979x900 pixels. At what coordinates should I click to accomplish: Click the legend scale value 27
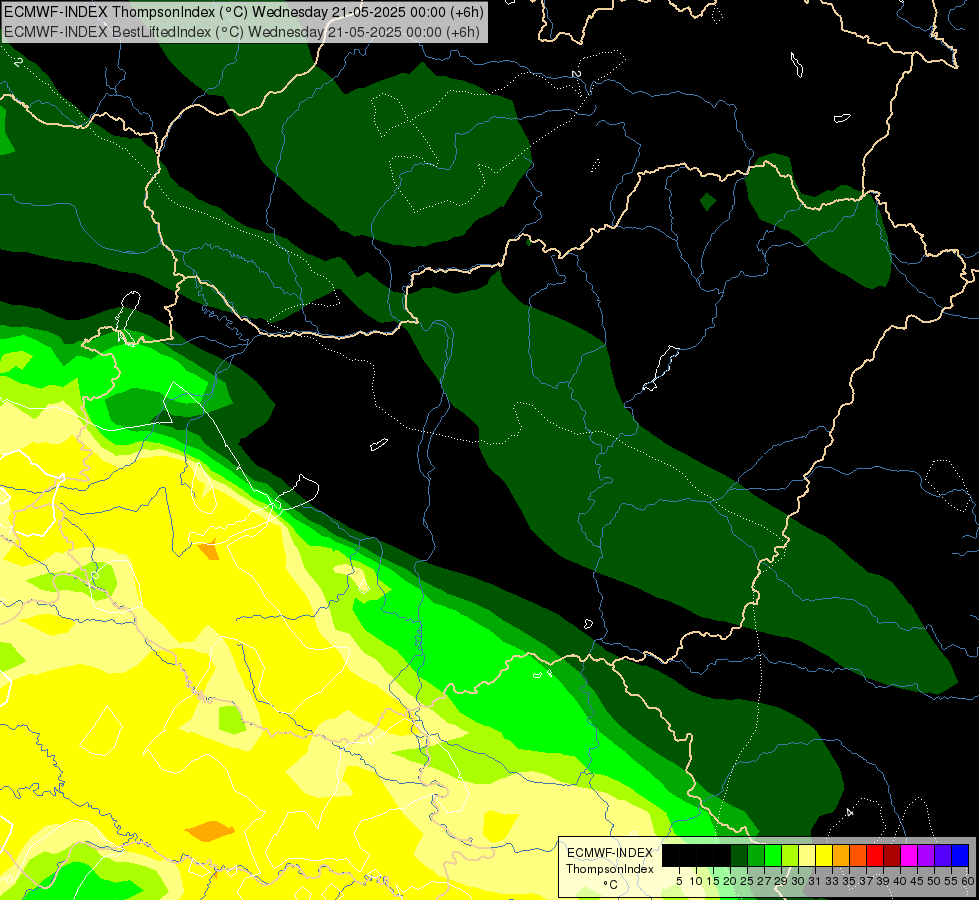[764, 881]
